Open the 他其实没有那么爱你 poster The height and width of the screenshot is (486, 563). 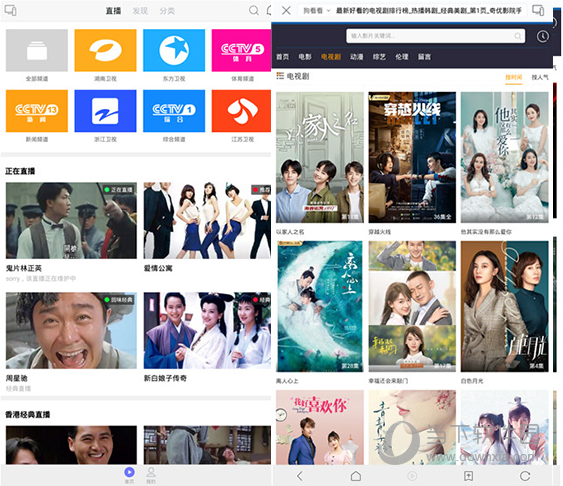tap(504, 157)
